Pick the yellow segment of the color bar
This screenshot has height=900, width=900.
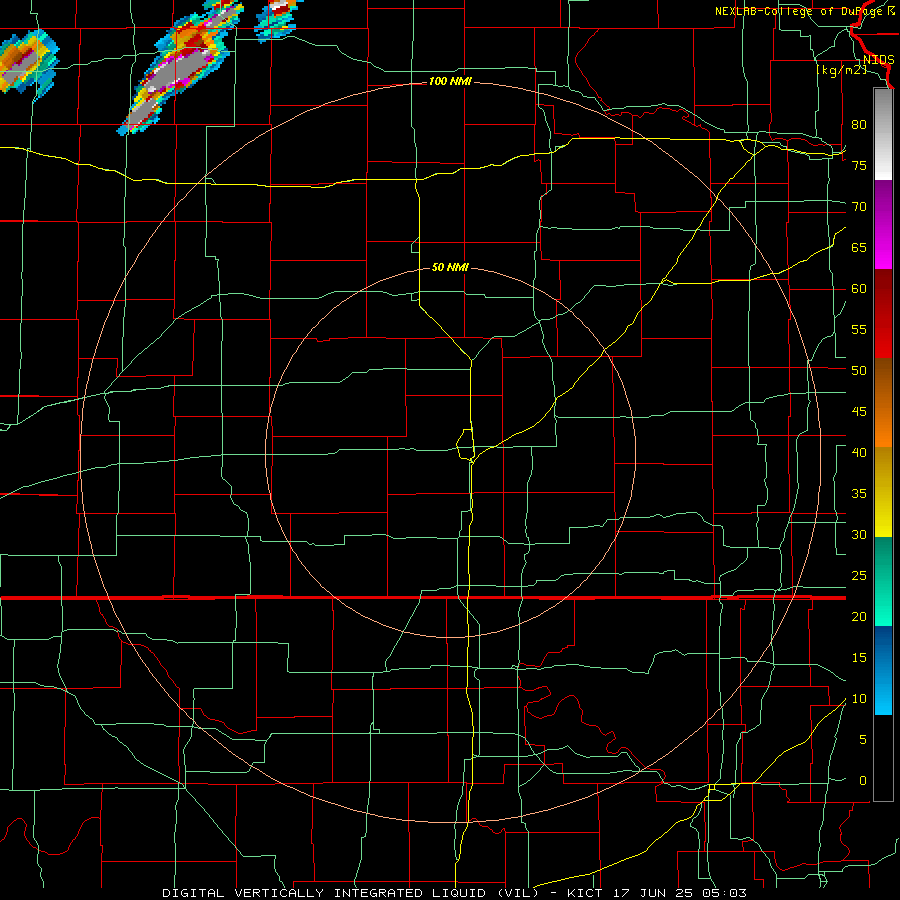pyautogui.click(x=883, y=492)
